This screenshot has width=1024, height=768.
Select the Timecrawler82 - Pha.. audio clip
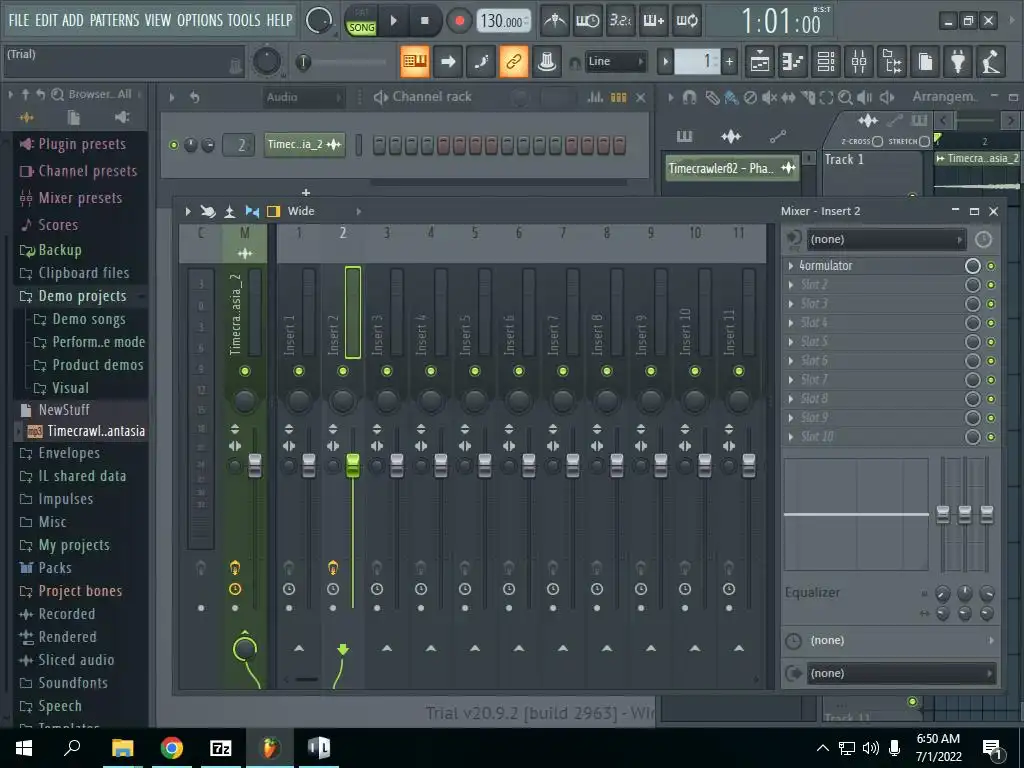point(732,168)
